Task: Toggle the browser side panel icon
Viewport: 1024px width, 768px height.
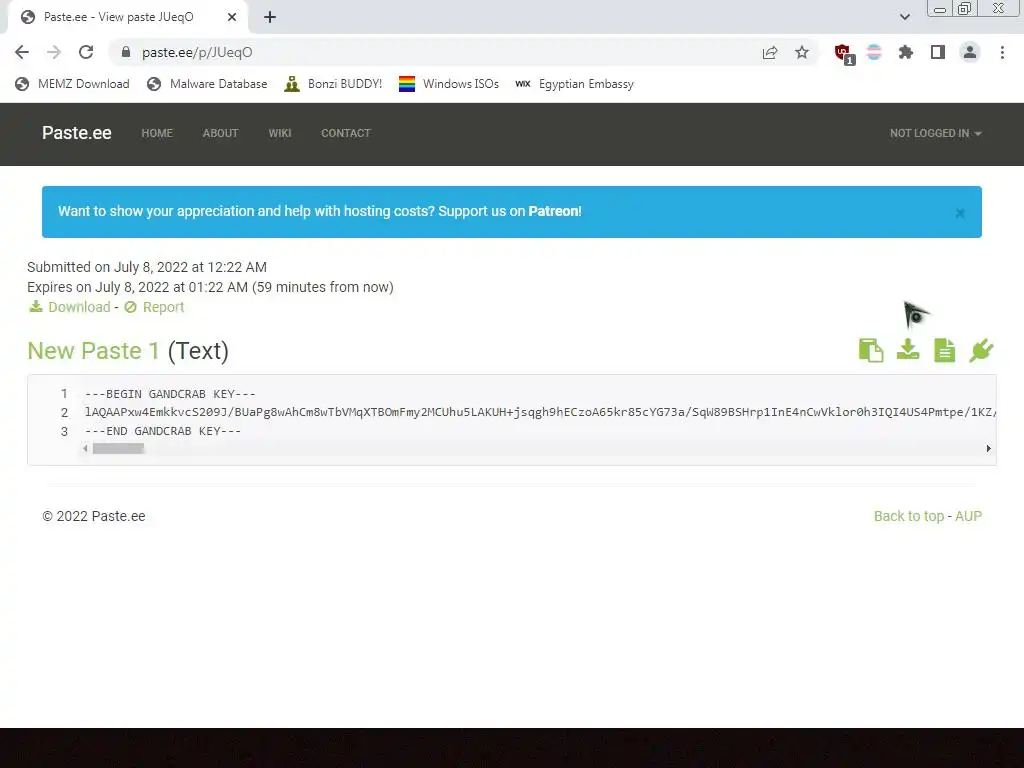Action: tap(938, 52)
